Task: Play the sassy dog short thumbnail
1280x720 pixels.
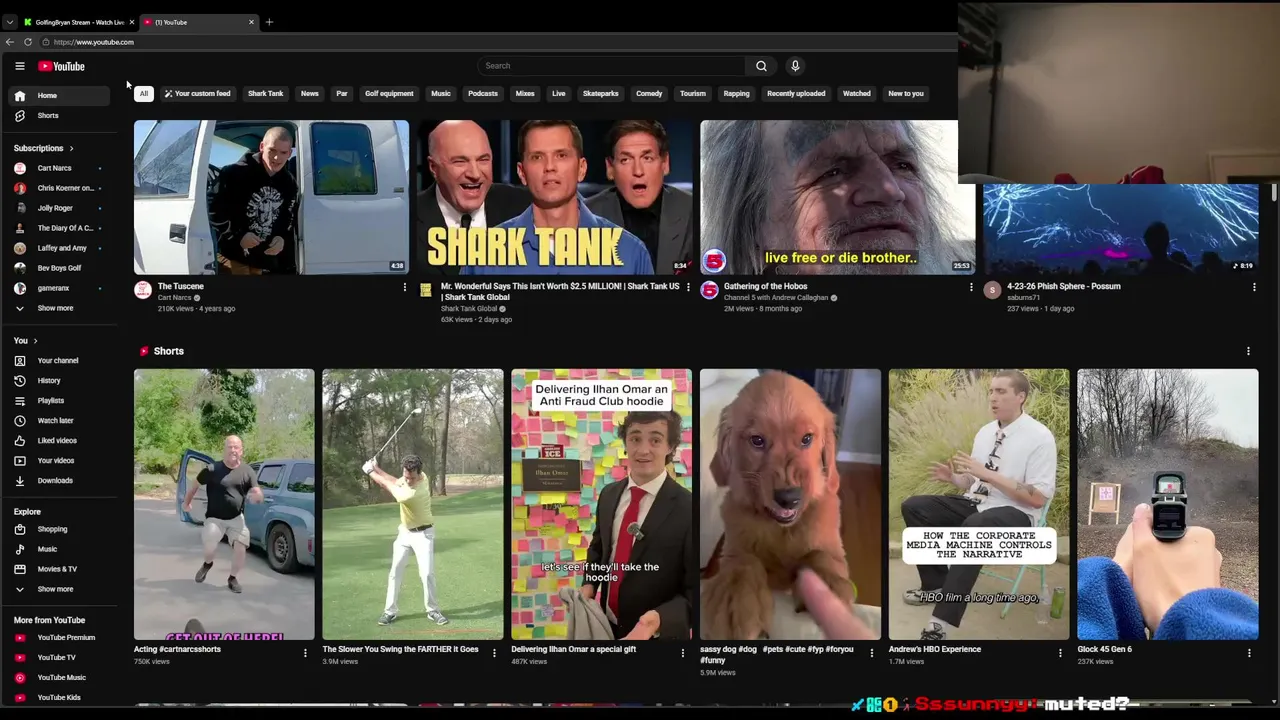Action: coord(790,504)
